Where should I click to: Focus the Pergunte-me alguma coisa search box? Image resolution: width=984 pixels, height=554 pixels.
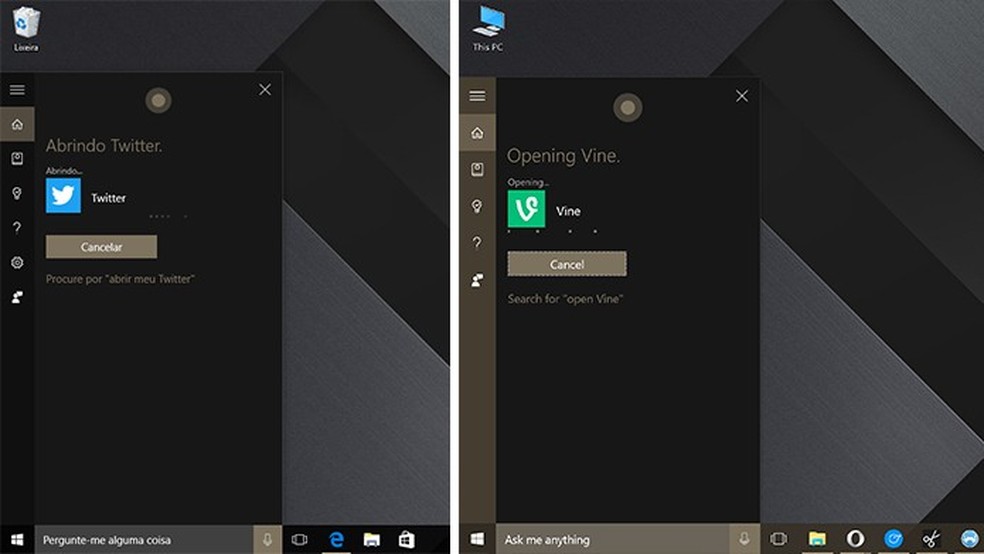point(144,540)
